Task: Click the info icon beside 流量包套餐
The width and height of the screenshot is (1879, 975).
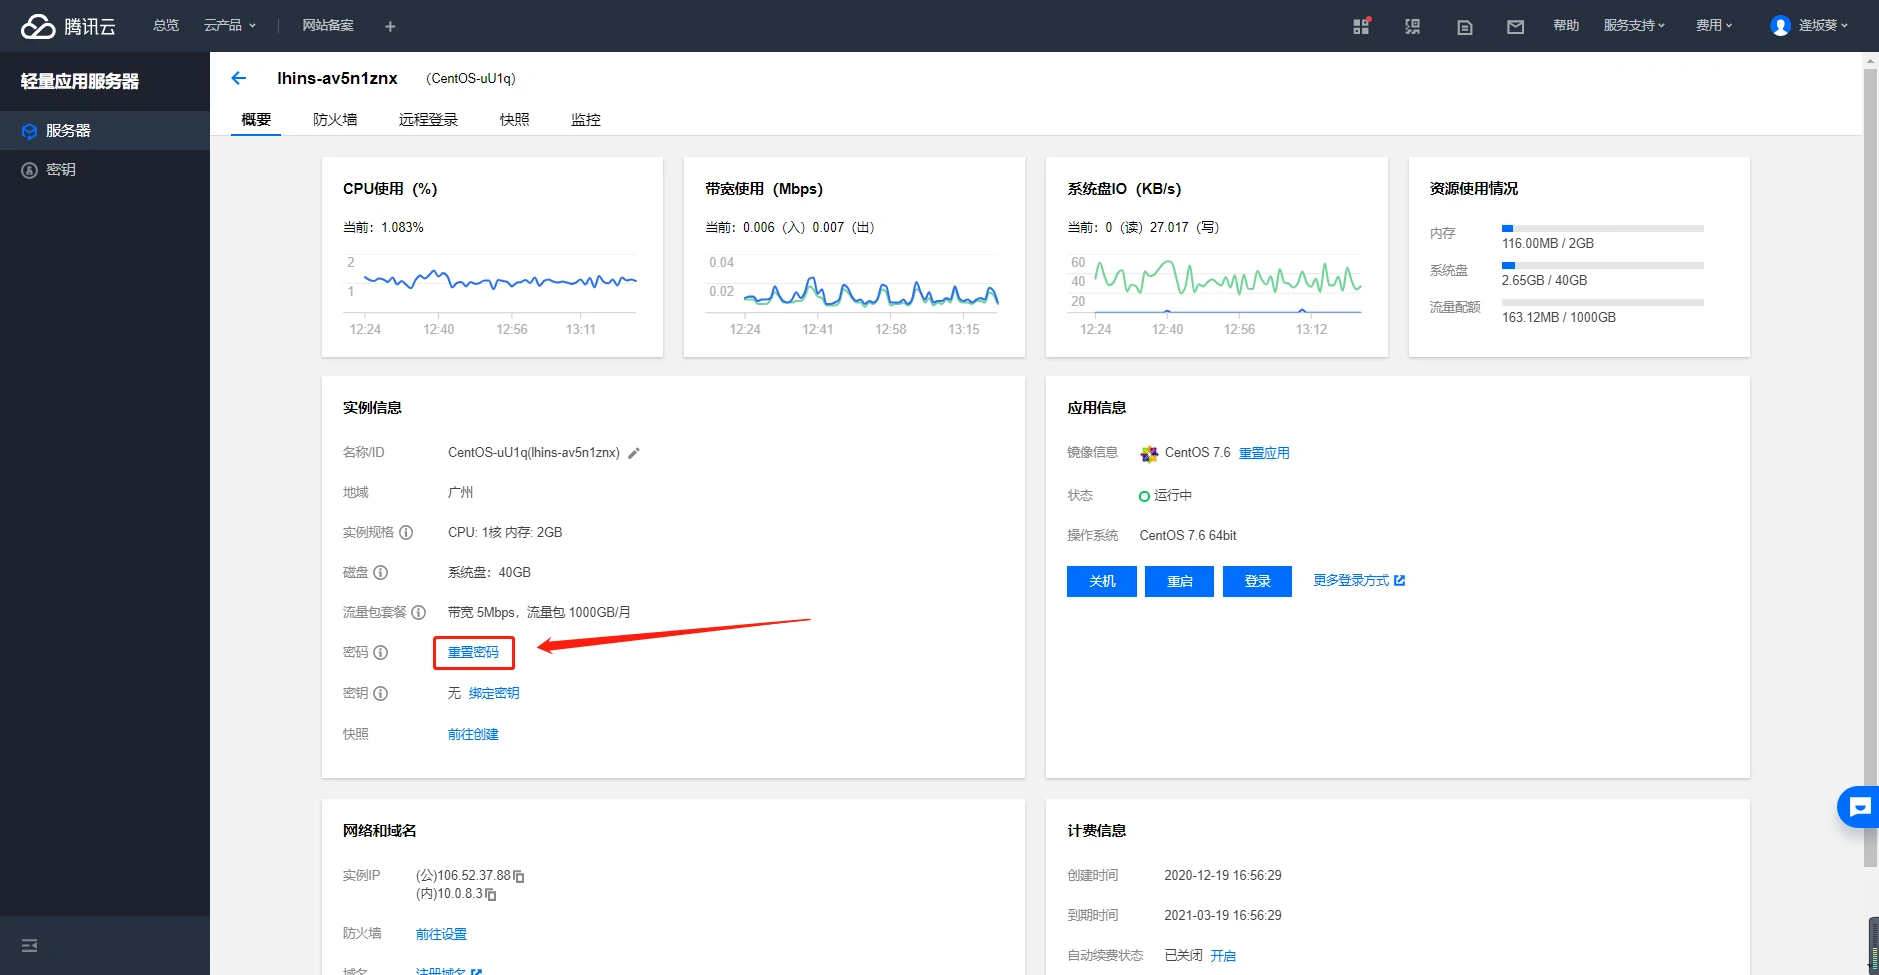Action: tap(419, 613)
